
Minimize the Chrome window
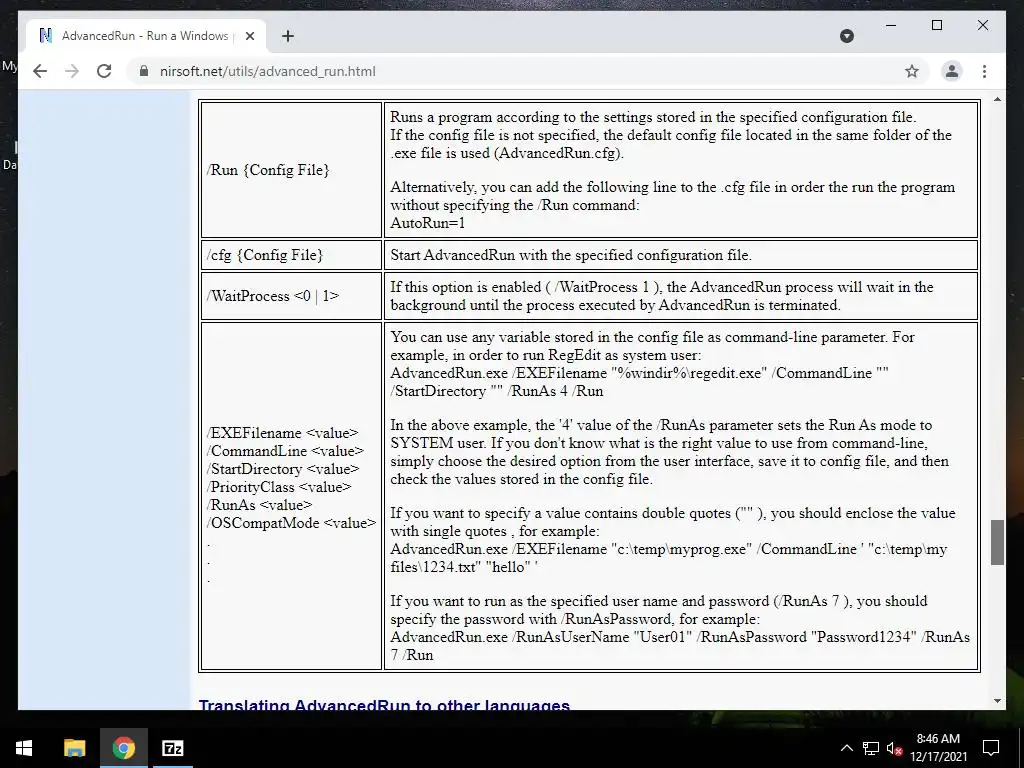[891, 25]
